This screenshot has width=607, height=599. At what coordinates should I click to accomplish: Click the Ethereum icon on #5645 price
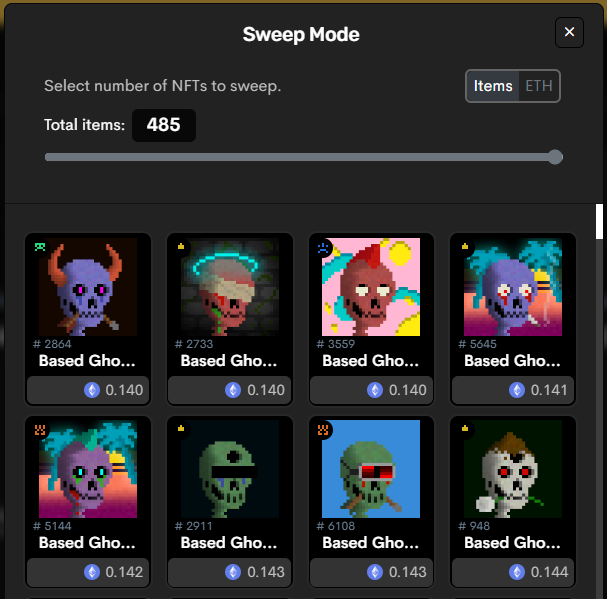point(517,390)
